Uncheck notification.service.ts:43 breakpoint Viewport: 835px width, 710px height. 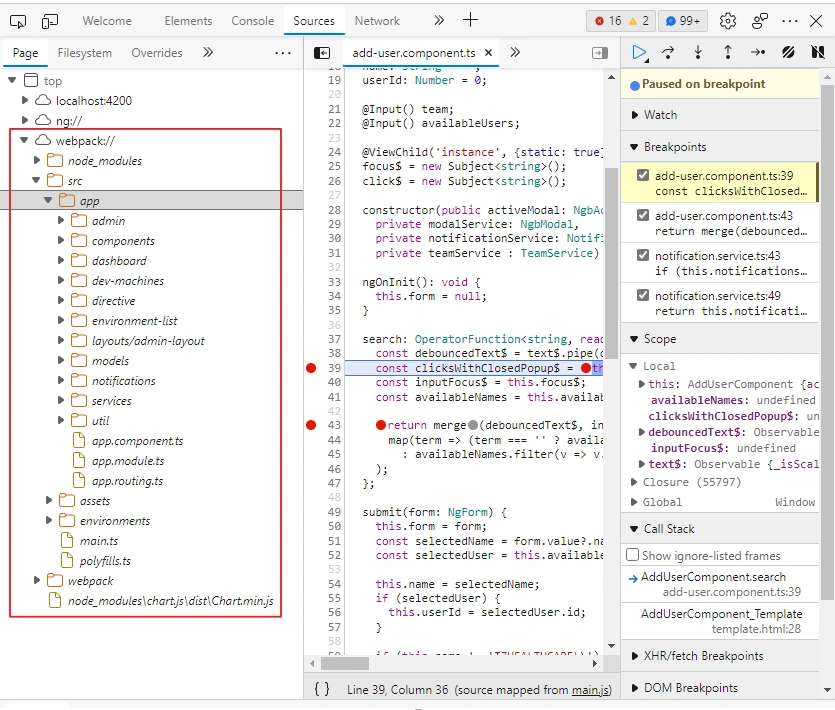click(643, 255)
